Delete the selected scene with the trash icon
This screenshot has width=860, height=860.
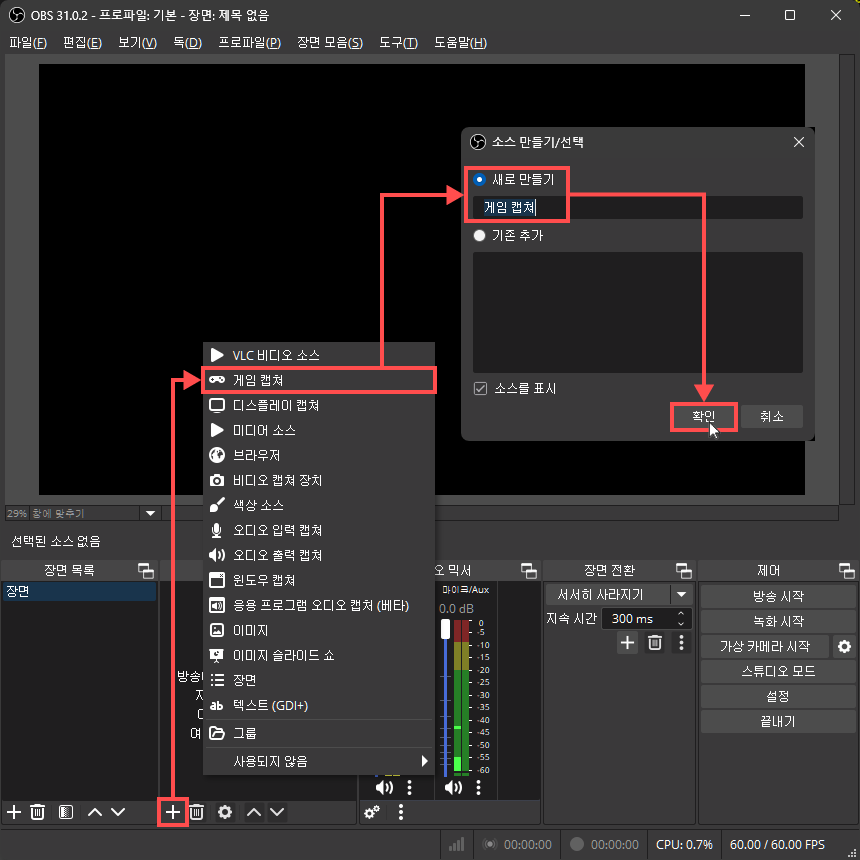pos(37,812)
